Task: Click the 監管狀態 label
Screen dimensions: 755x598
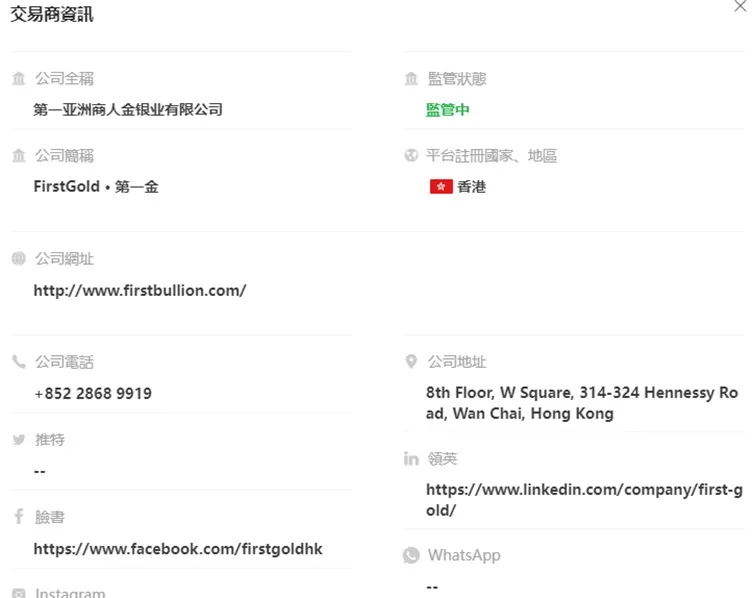Action: coord(457,78)
